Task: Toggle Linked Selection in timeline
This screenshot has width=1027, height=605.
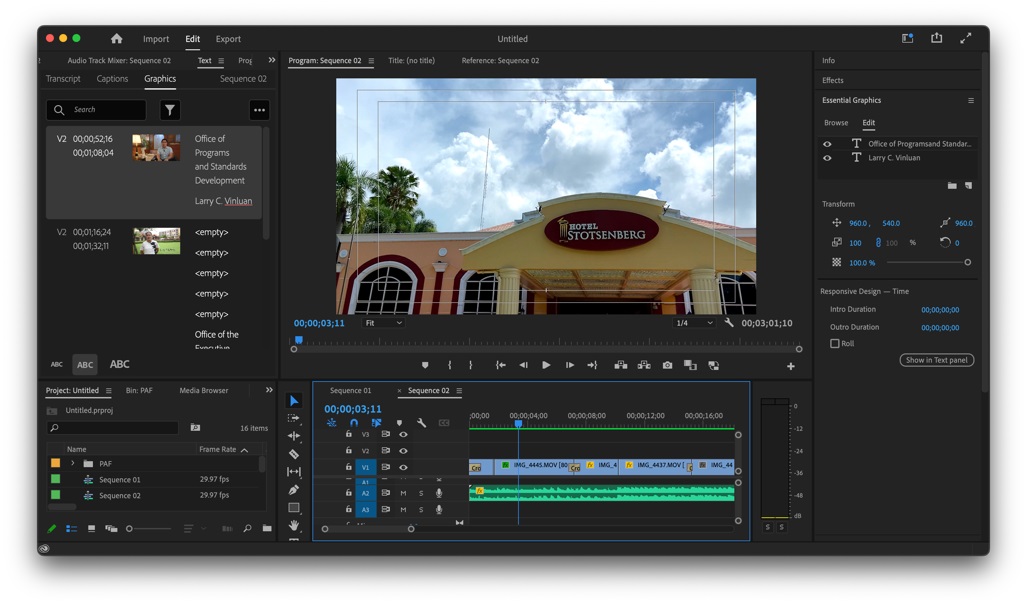Action: (x=377, y=423)
